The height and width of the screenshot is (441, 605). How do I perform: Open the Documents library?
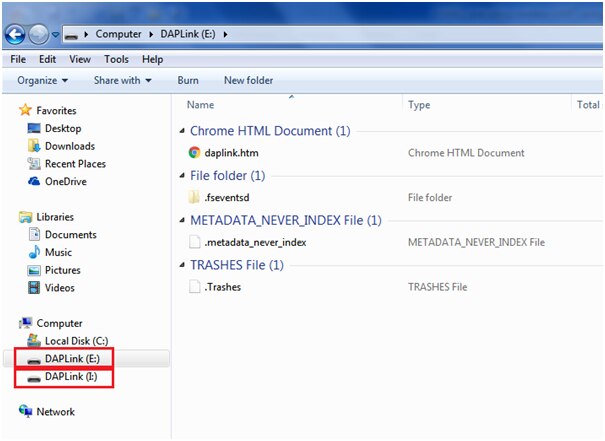click(x=71, y=235)
